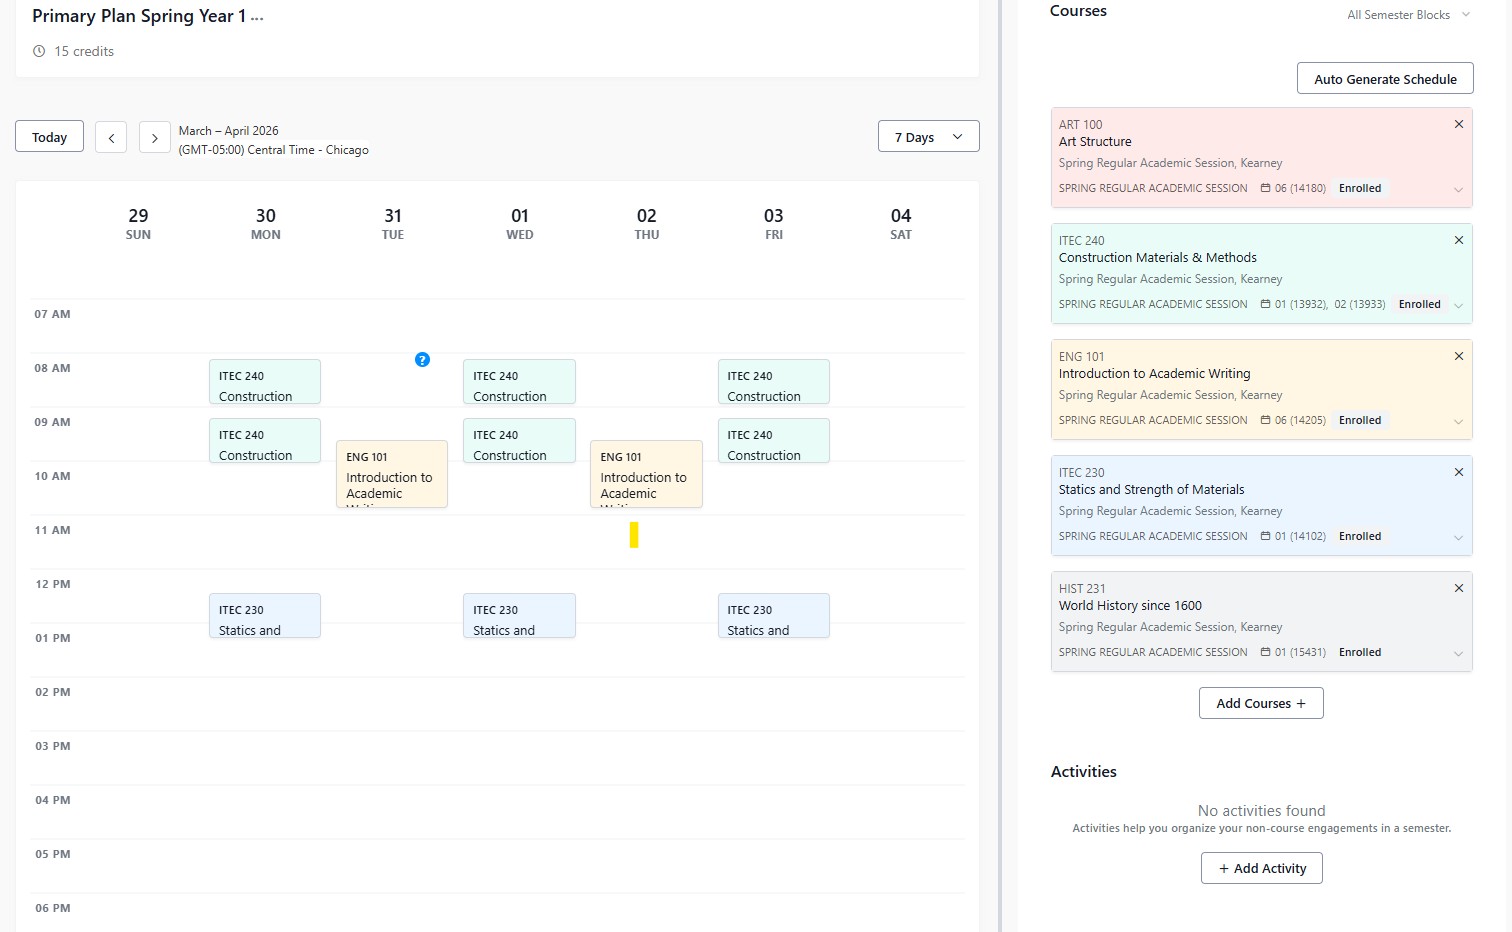Expand ITEC 230 course card details
Viewport: 1512px width, 932px height.
click(1458, 538)
